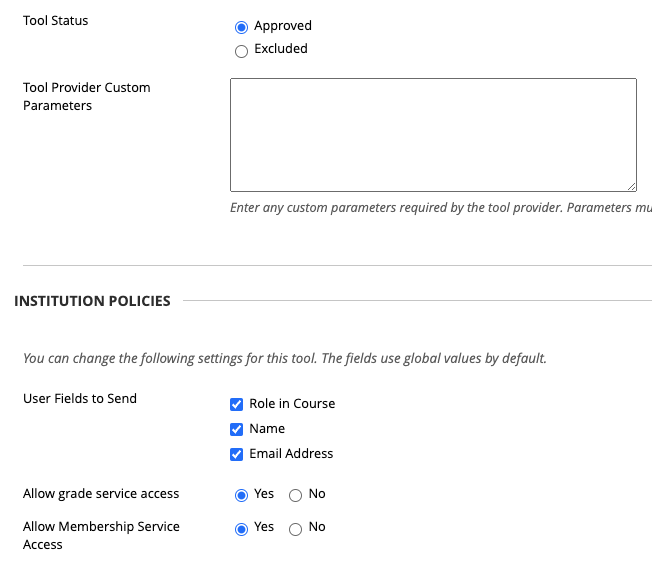Image resolution: width=652 pixels, height=574 pixels.
Task: Click the Tool Status field label
Action: click(56, 20)
